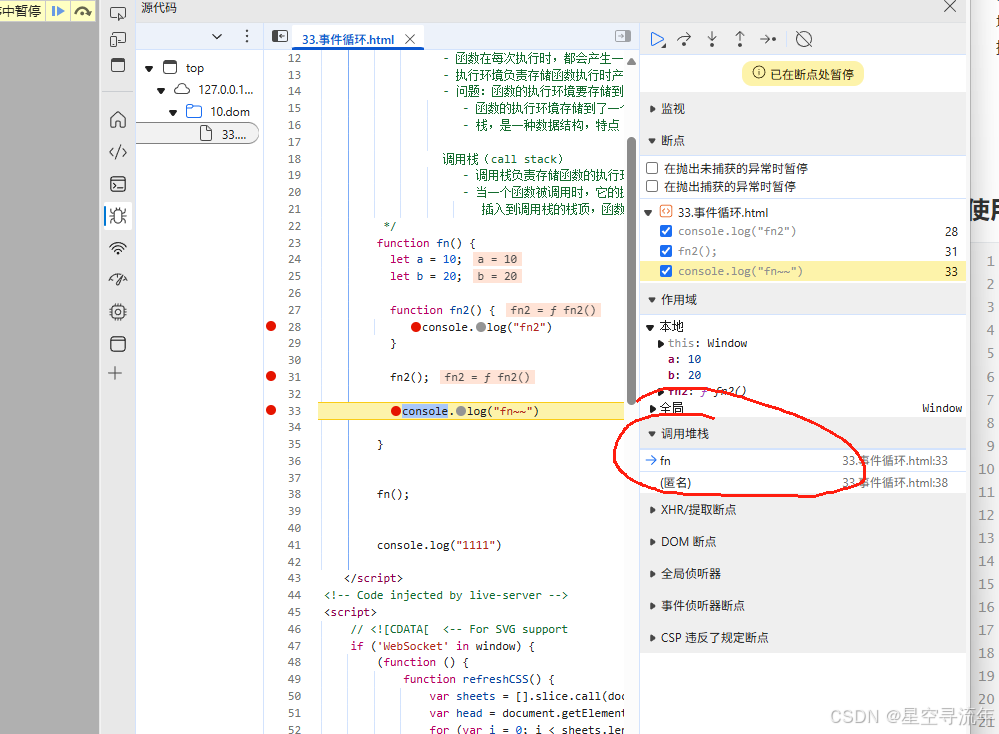The width and height of the screenshot is (999, 734).
Task: Open navigator more options dots
Action: tap(247, 36)
